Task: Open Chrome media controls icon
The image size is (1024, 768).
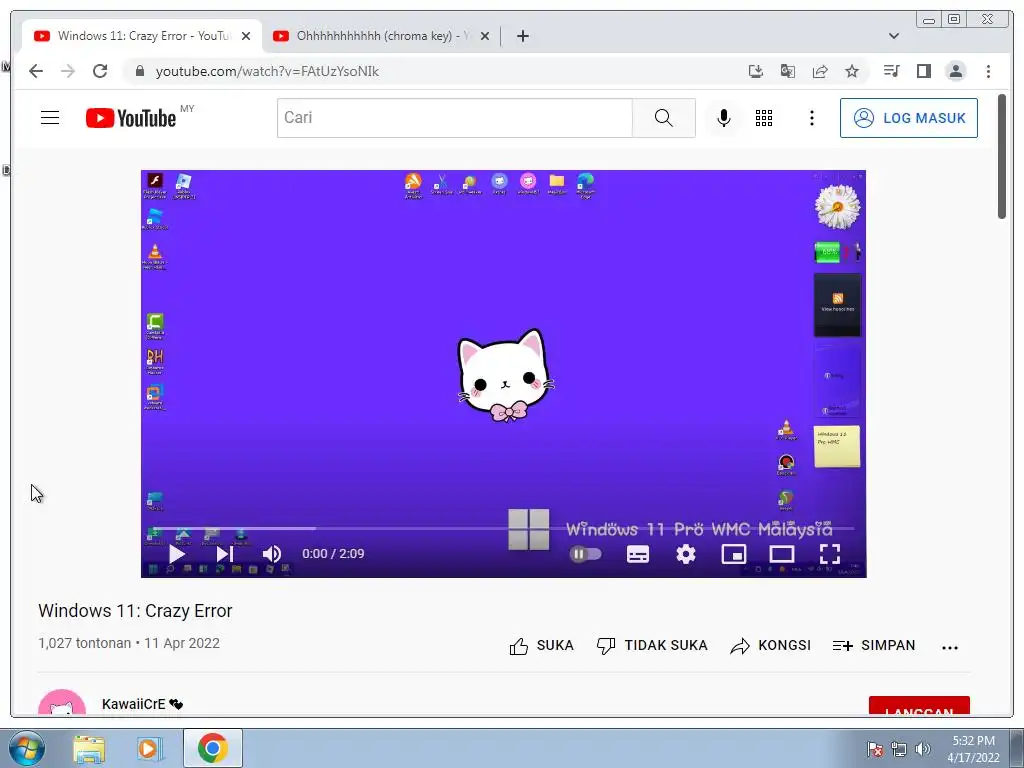Action: pos(891,71)
